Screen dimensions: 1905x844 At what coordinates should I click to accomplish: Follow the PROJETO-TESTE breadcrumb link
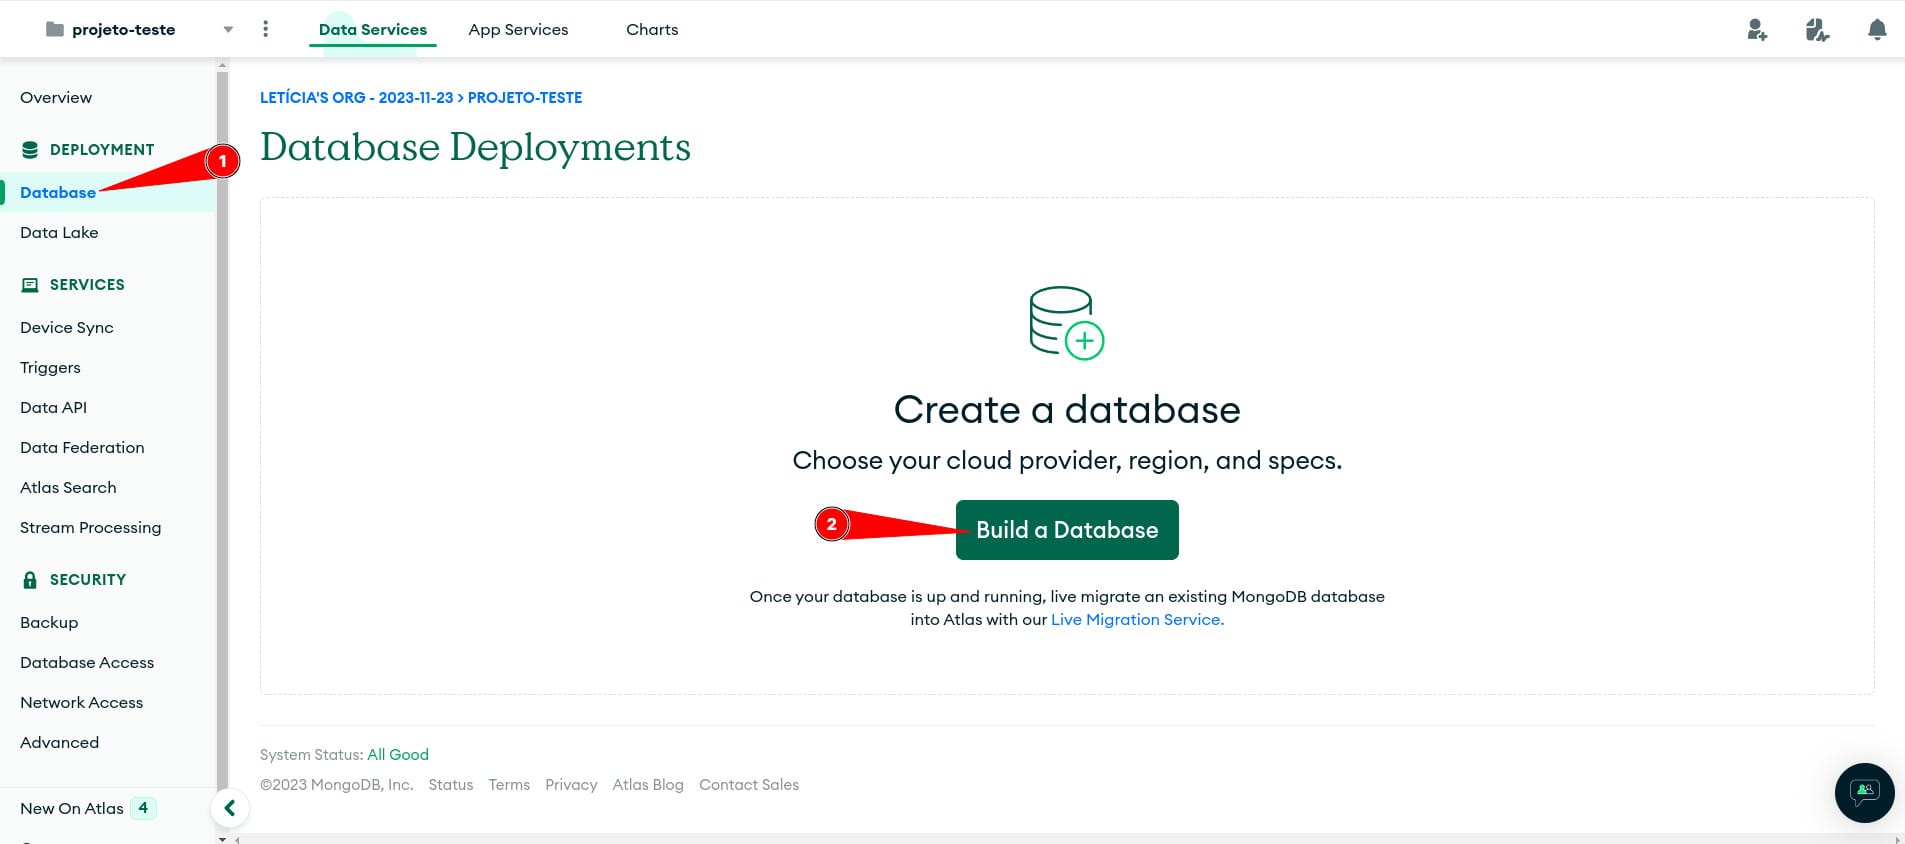click(x=525, y=97)
